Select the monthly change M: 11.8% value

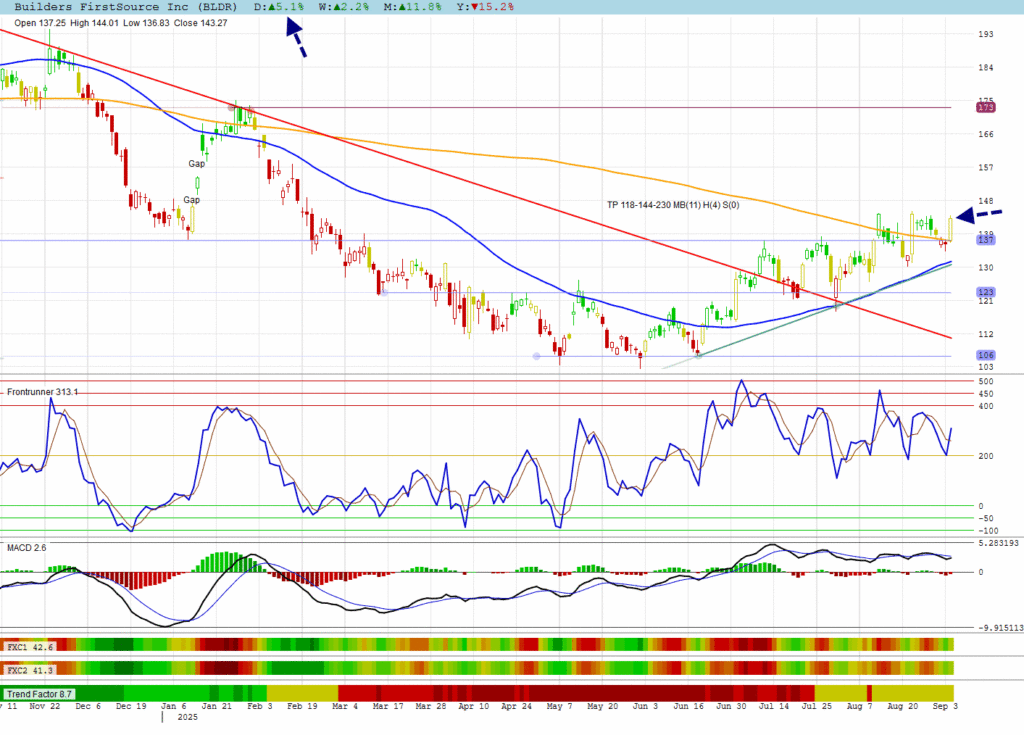(x=412, y=7)
